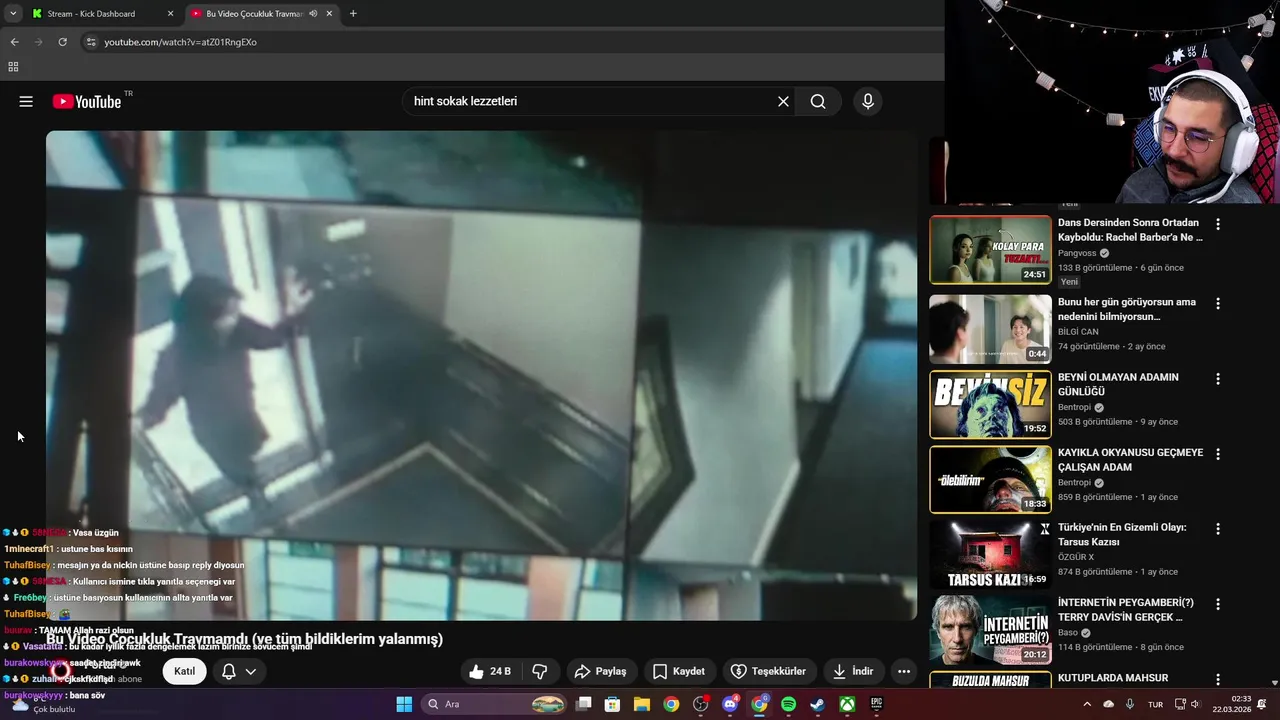Open the 'Çok bulutlu' weather widget
Image resolution: width=1280 pixels, height=720 pixels.
pyautogui.click(x=45, y=704)
